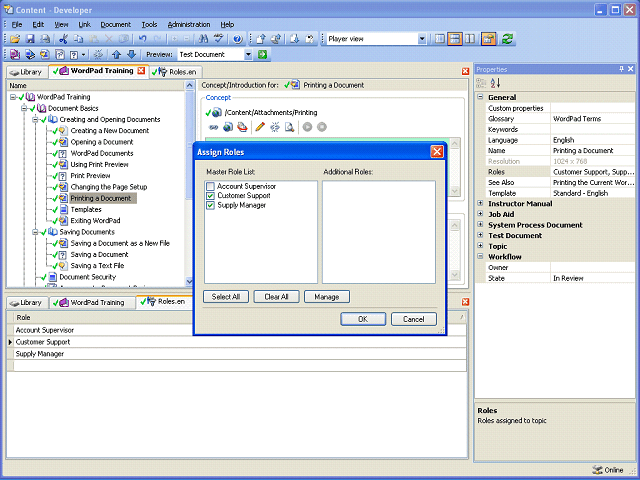Click the outline tree scroll-up arrow

click(x=189, y=85)
